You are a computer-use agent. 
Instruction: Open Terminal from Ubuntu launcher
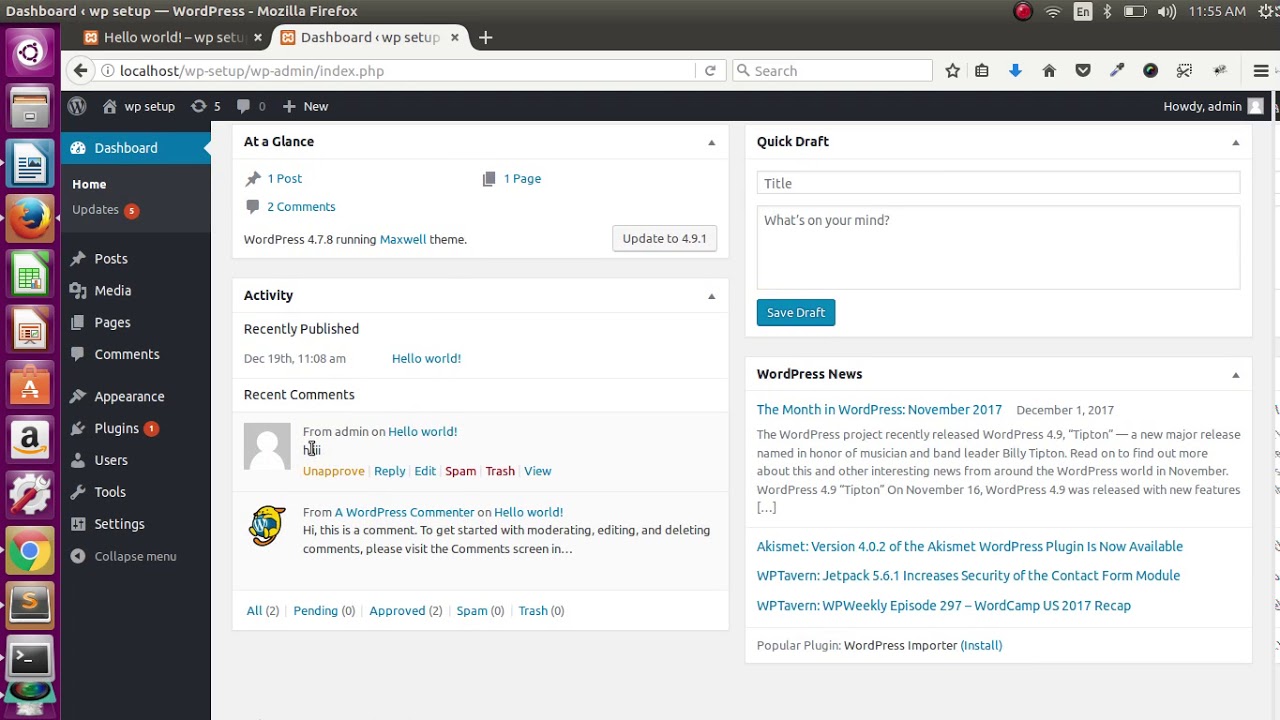click(x=30, y=660)
